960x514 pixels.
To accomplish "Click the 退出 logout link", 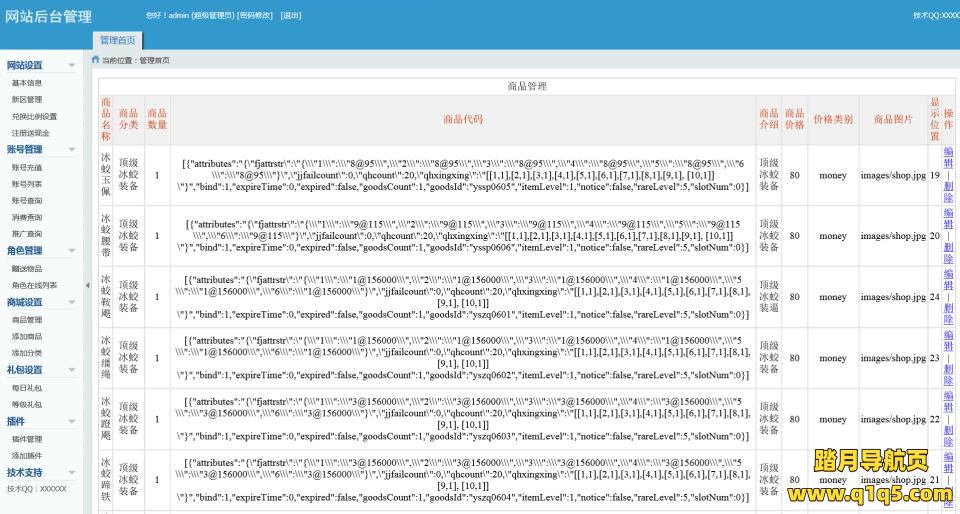I will 290,16.
